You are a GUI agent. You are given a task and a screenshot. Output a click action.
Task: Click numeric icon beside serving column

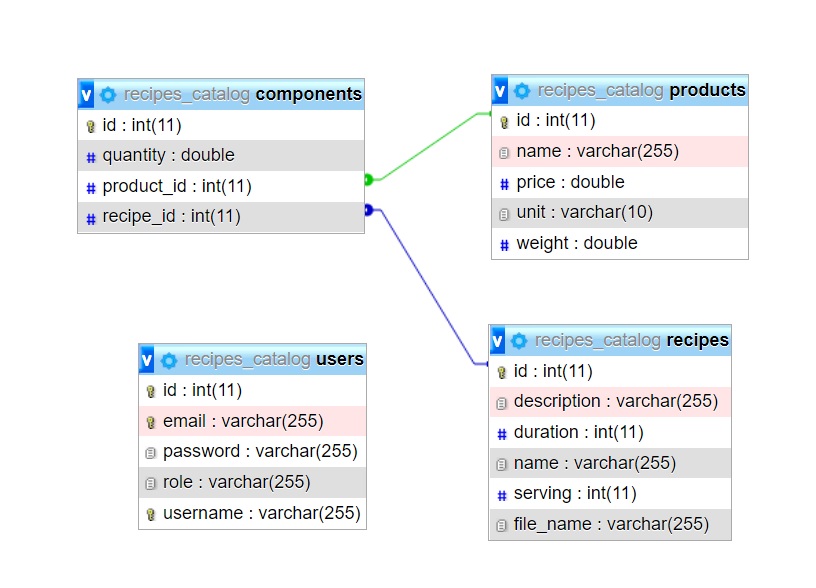[501, 495]
